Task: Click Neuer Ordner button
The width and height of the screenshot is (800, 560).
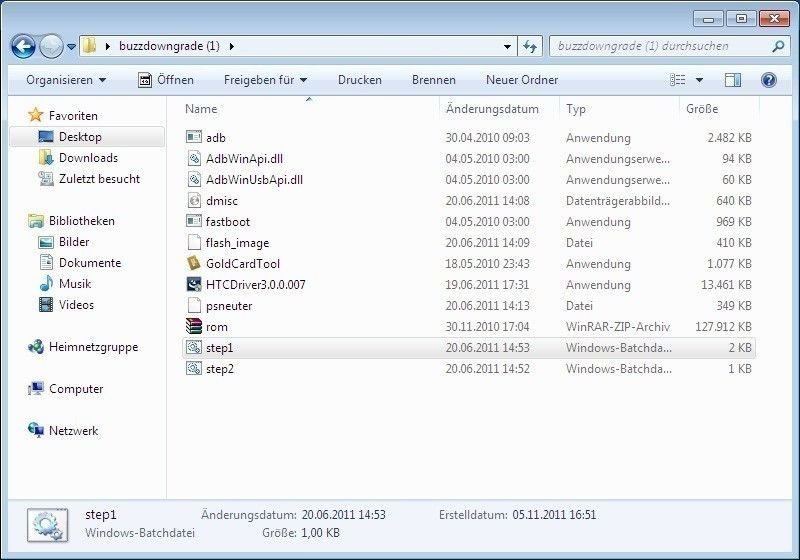Action: point(522,80)
